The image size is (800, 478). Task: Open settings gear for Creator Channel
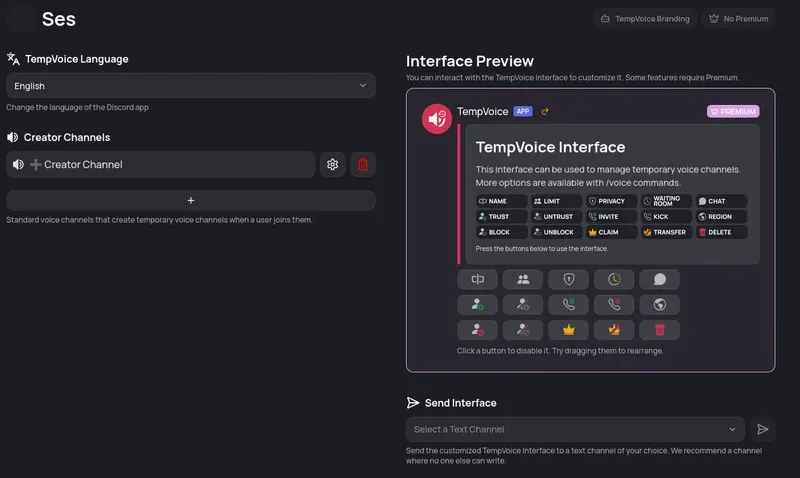coord(333,164)
